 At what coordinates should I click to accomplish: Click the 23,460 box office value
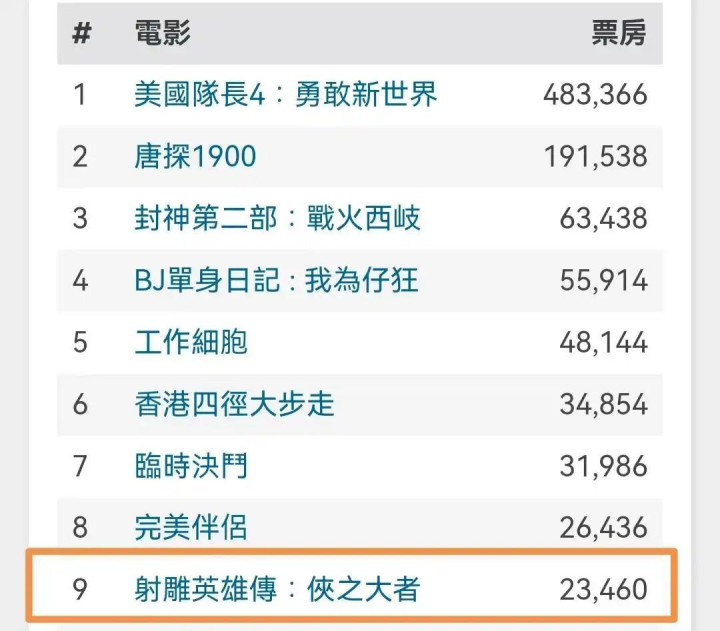click(603, 590)
